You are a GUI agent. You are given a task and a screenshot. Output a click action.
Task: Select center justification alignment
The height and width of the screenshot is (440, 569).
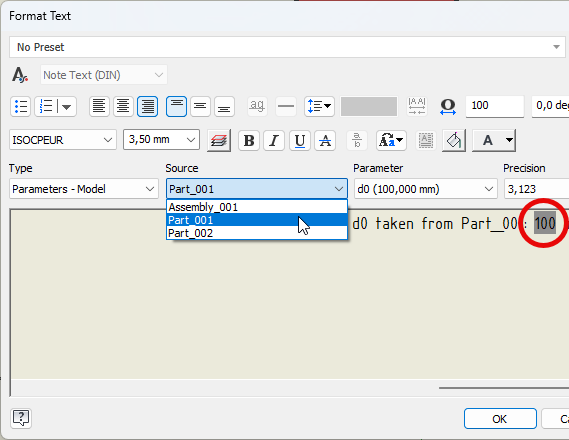pos(123,107)
